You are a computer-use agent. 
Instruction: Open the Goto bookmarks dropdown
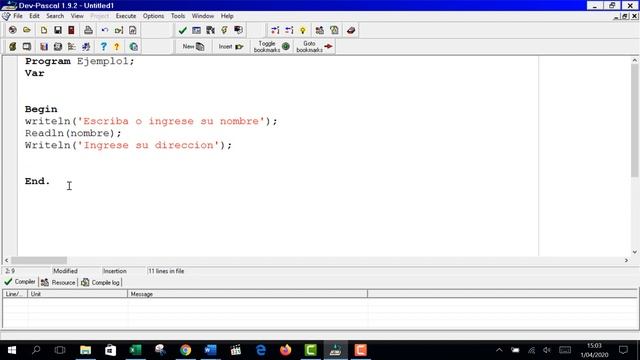[x=314, y=47]
